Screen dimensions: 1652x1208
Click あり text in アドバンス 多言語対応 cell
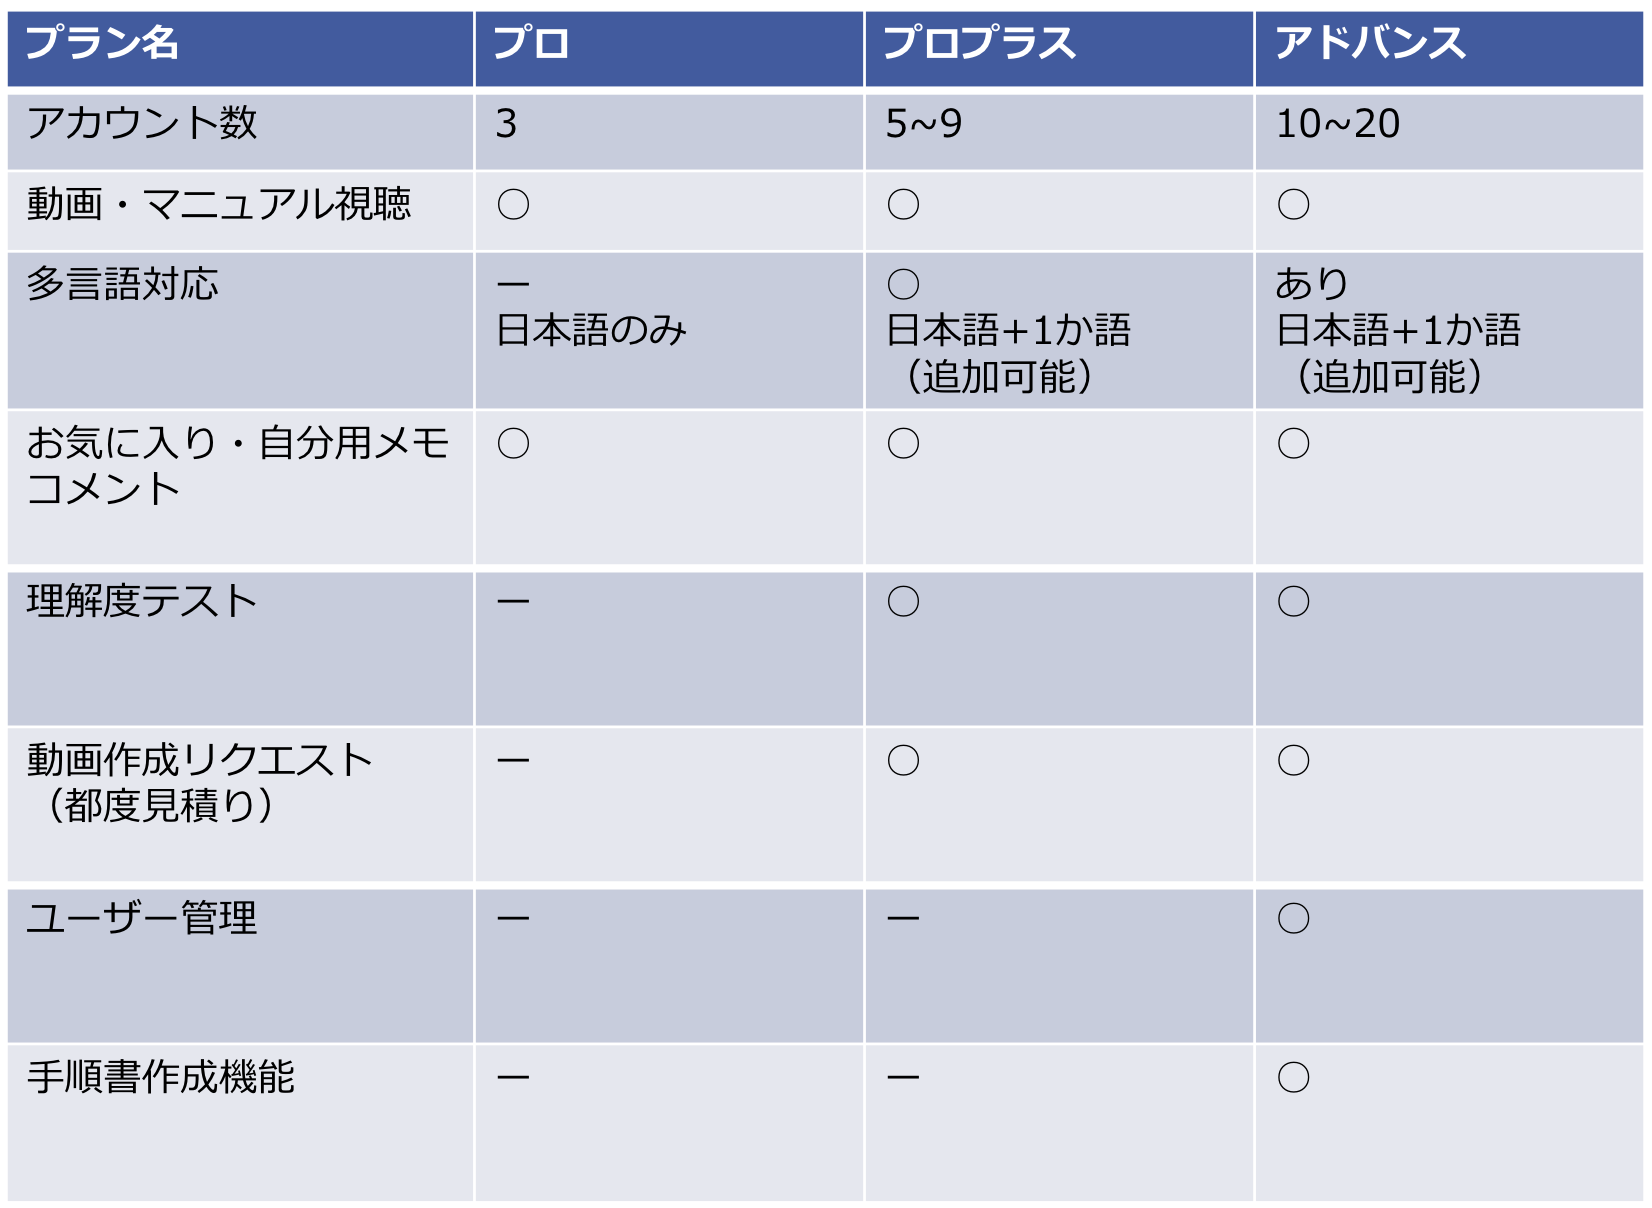coord(1312,285)
